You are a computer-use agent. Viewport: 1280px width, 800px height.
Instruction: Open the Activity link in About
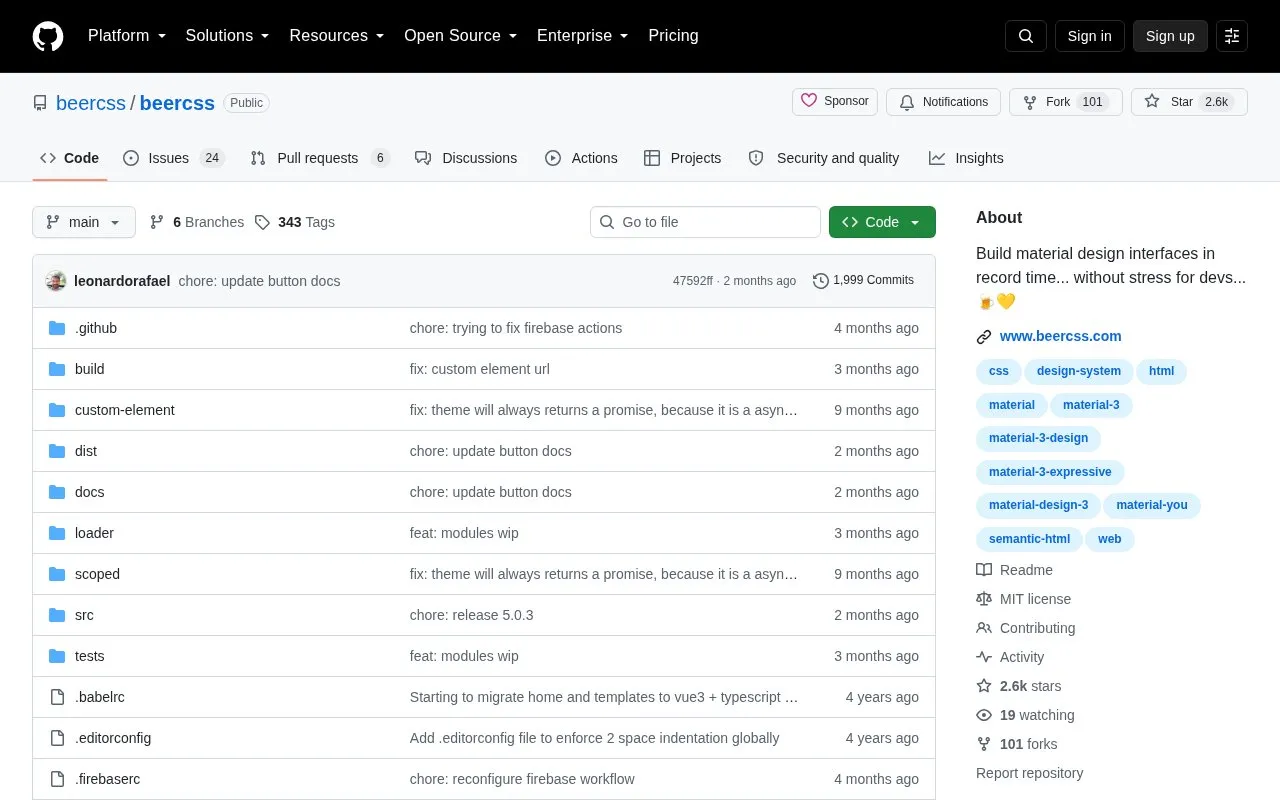coord(1011,657)
